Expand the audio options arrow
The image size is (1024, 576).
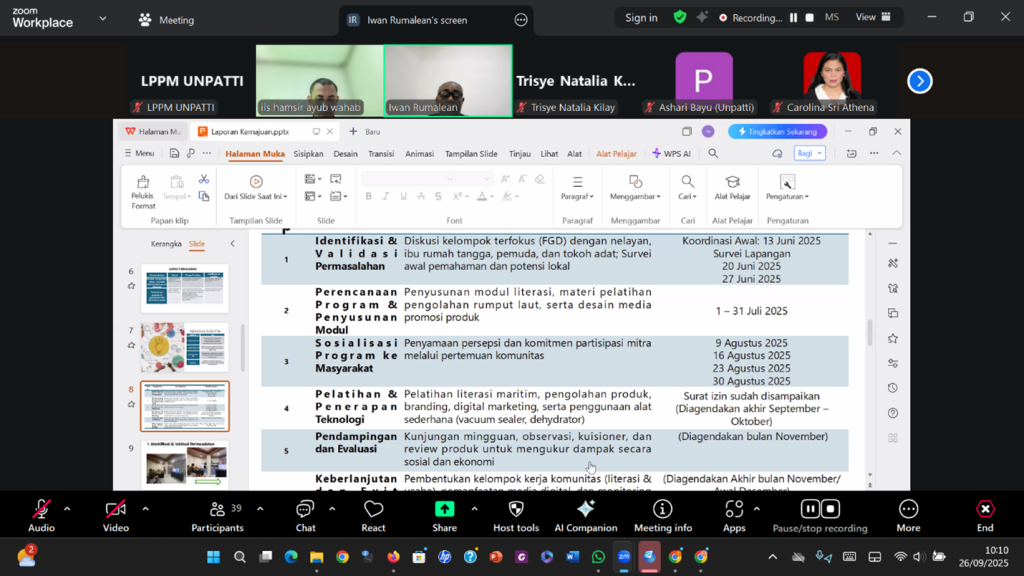point(67,508)
